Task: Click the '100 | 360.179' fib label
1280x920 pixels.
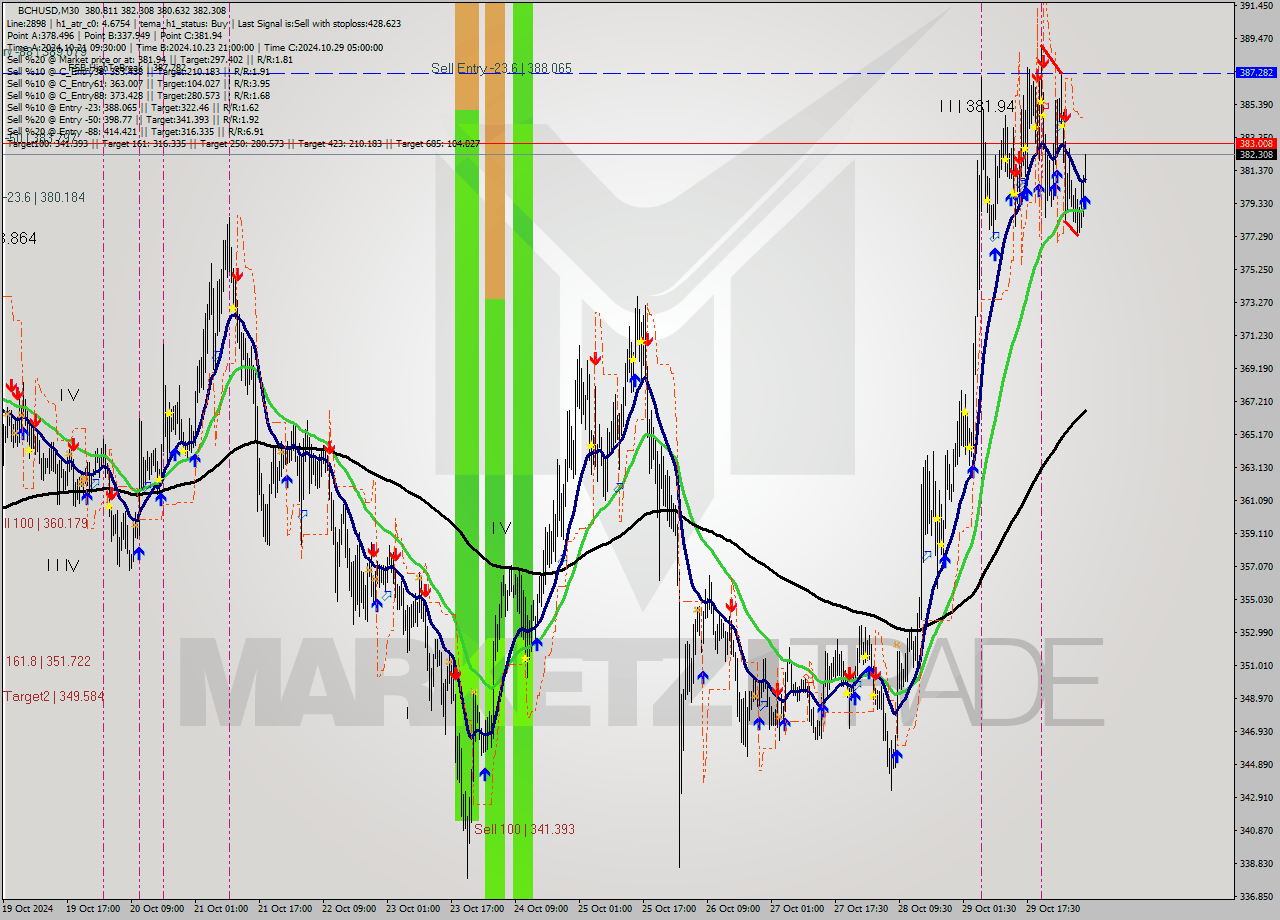Action: (x=48, y=523)
